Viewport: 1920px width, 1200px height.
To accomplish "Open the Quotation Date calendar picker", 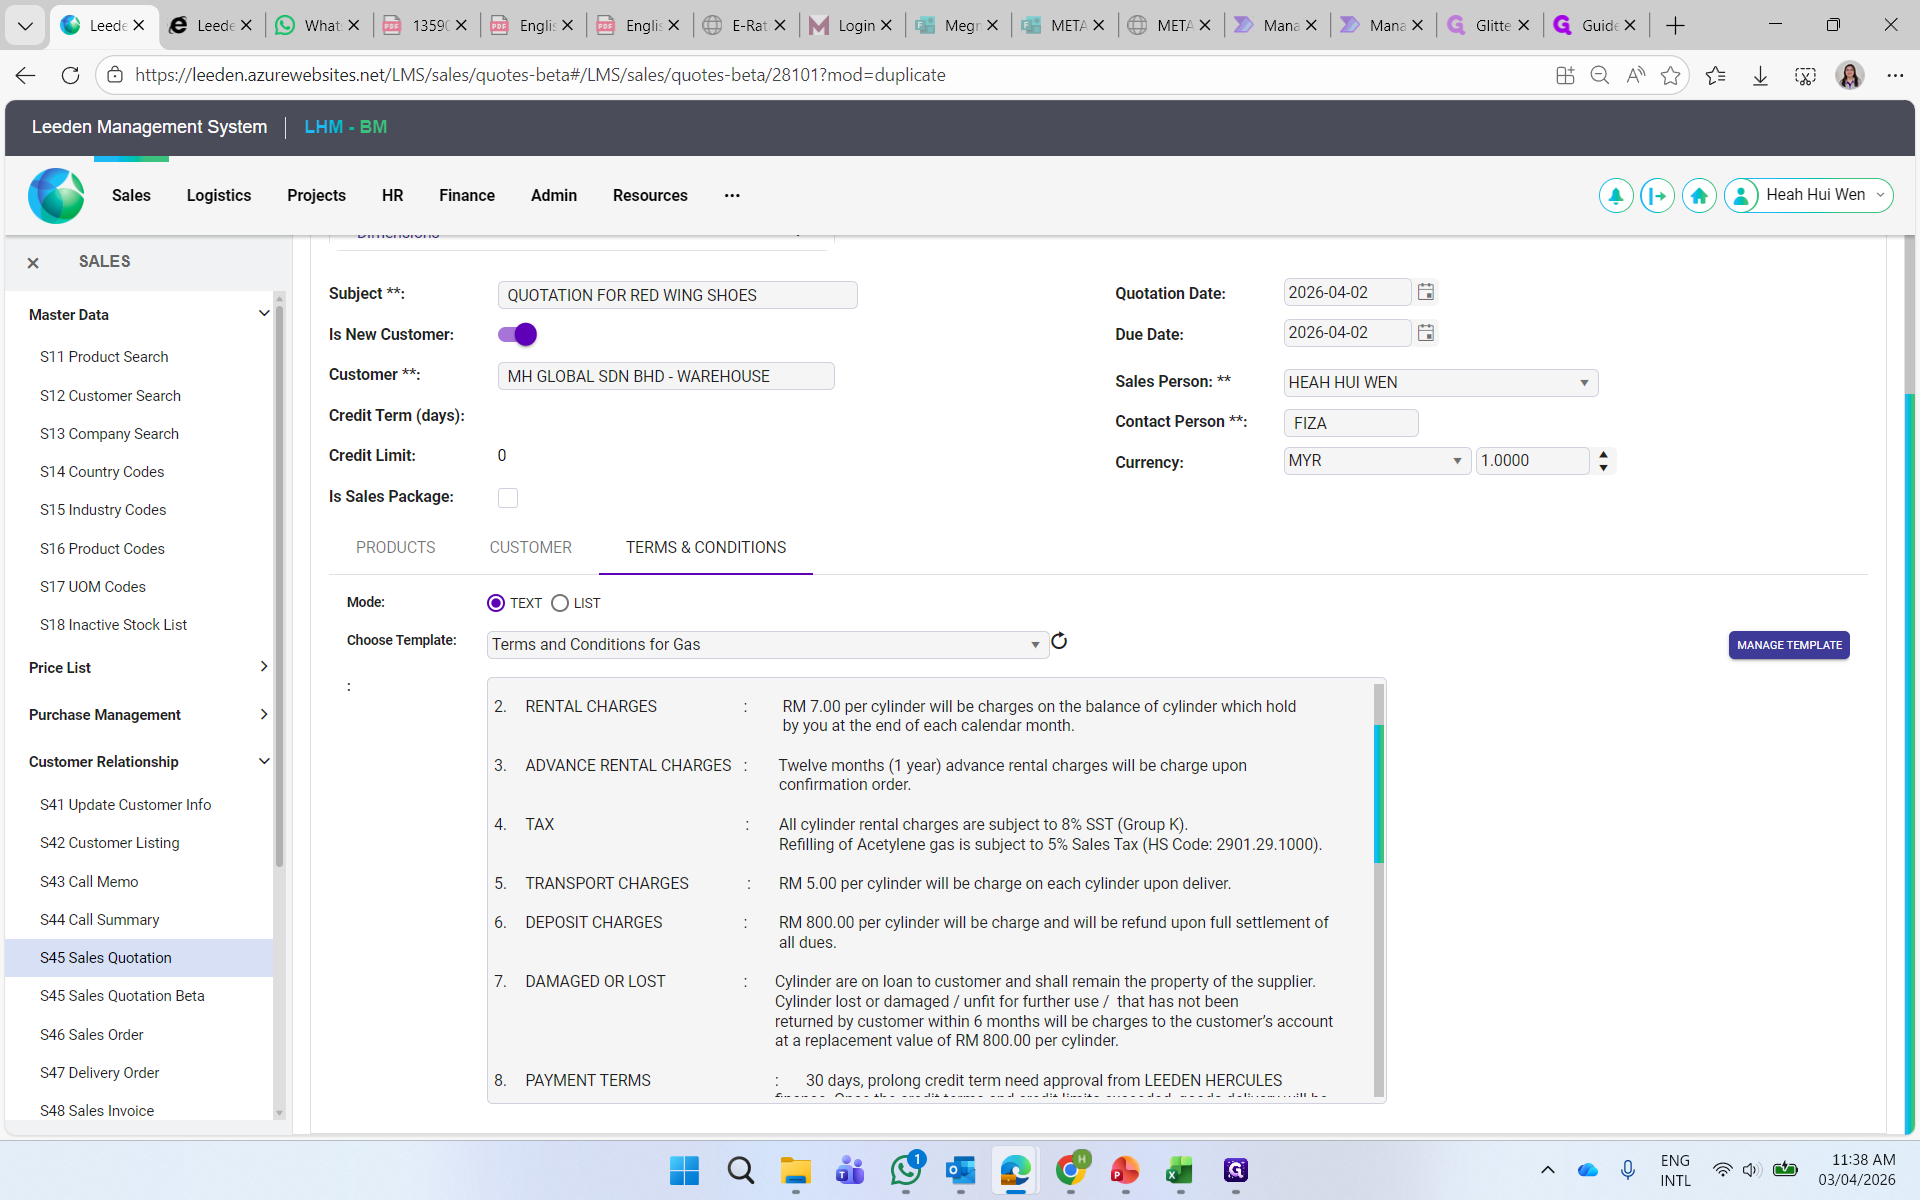I will point(1426,292).
